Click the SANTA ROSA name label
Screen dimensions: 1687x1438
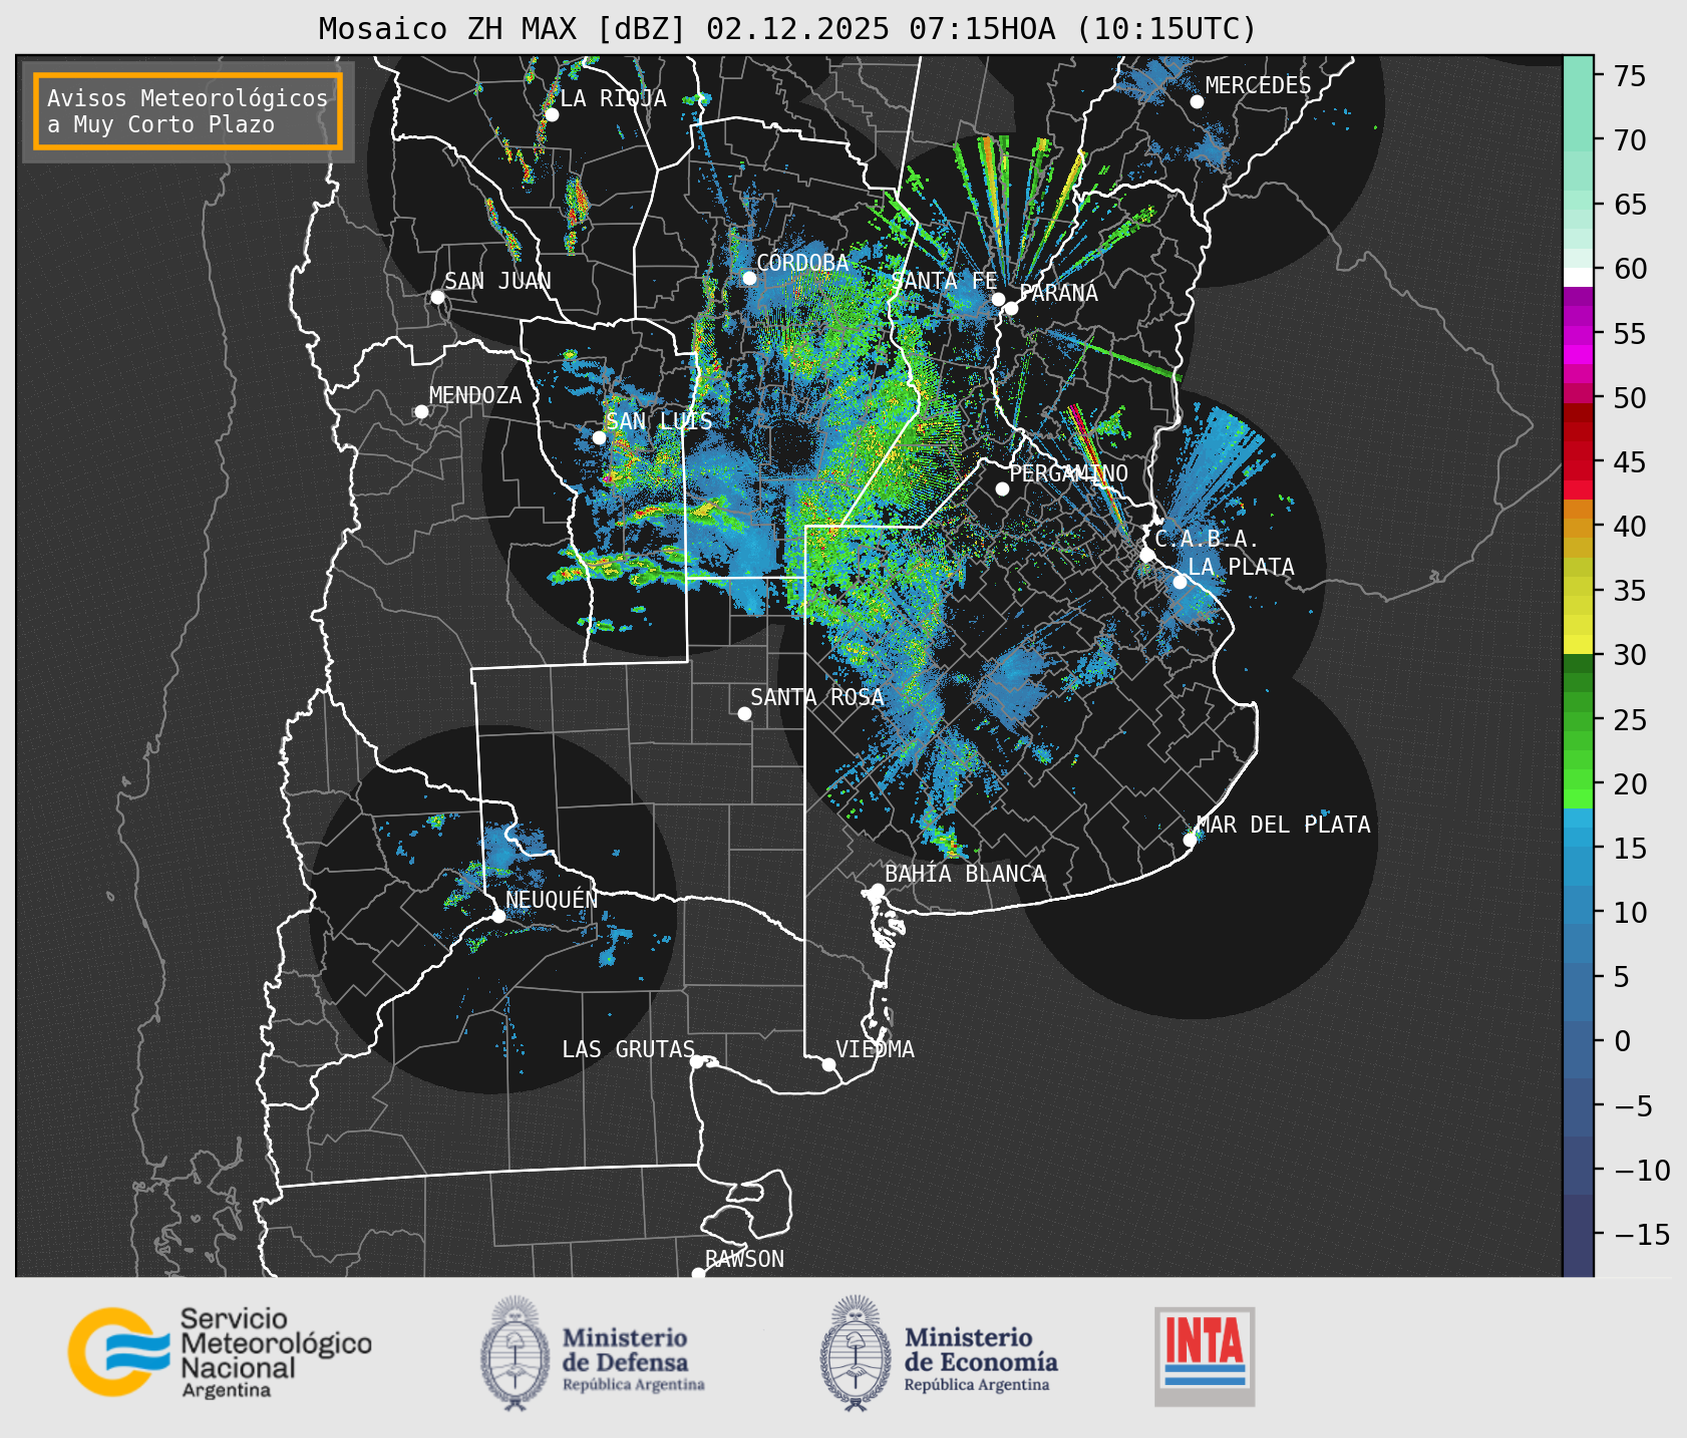click(x=817, y=697)
